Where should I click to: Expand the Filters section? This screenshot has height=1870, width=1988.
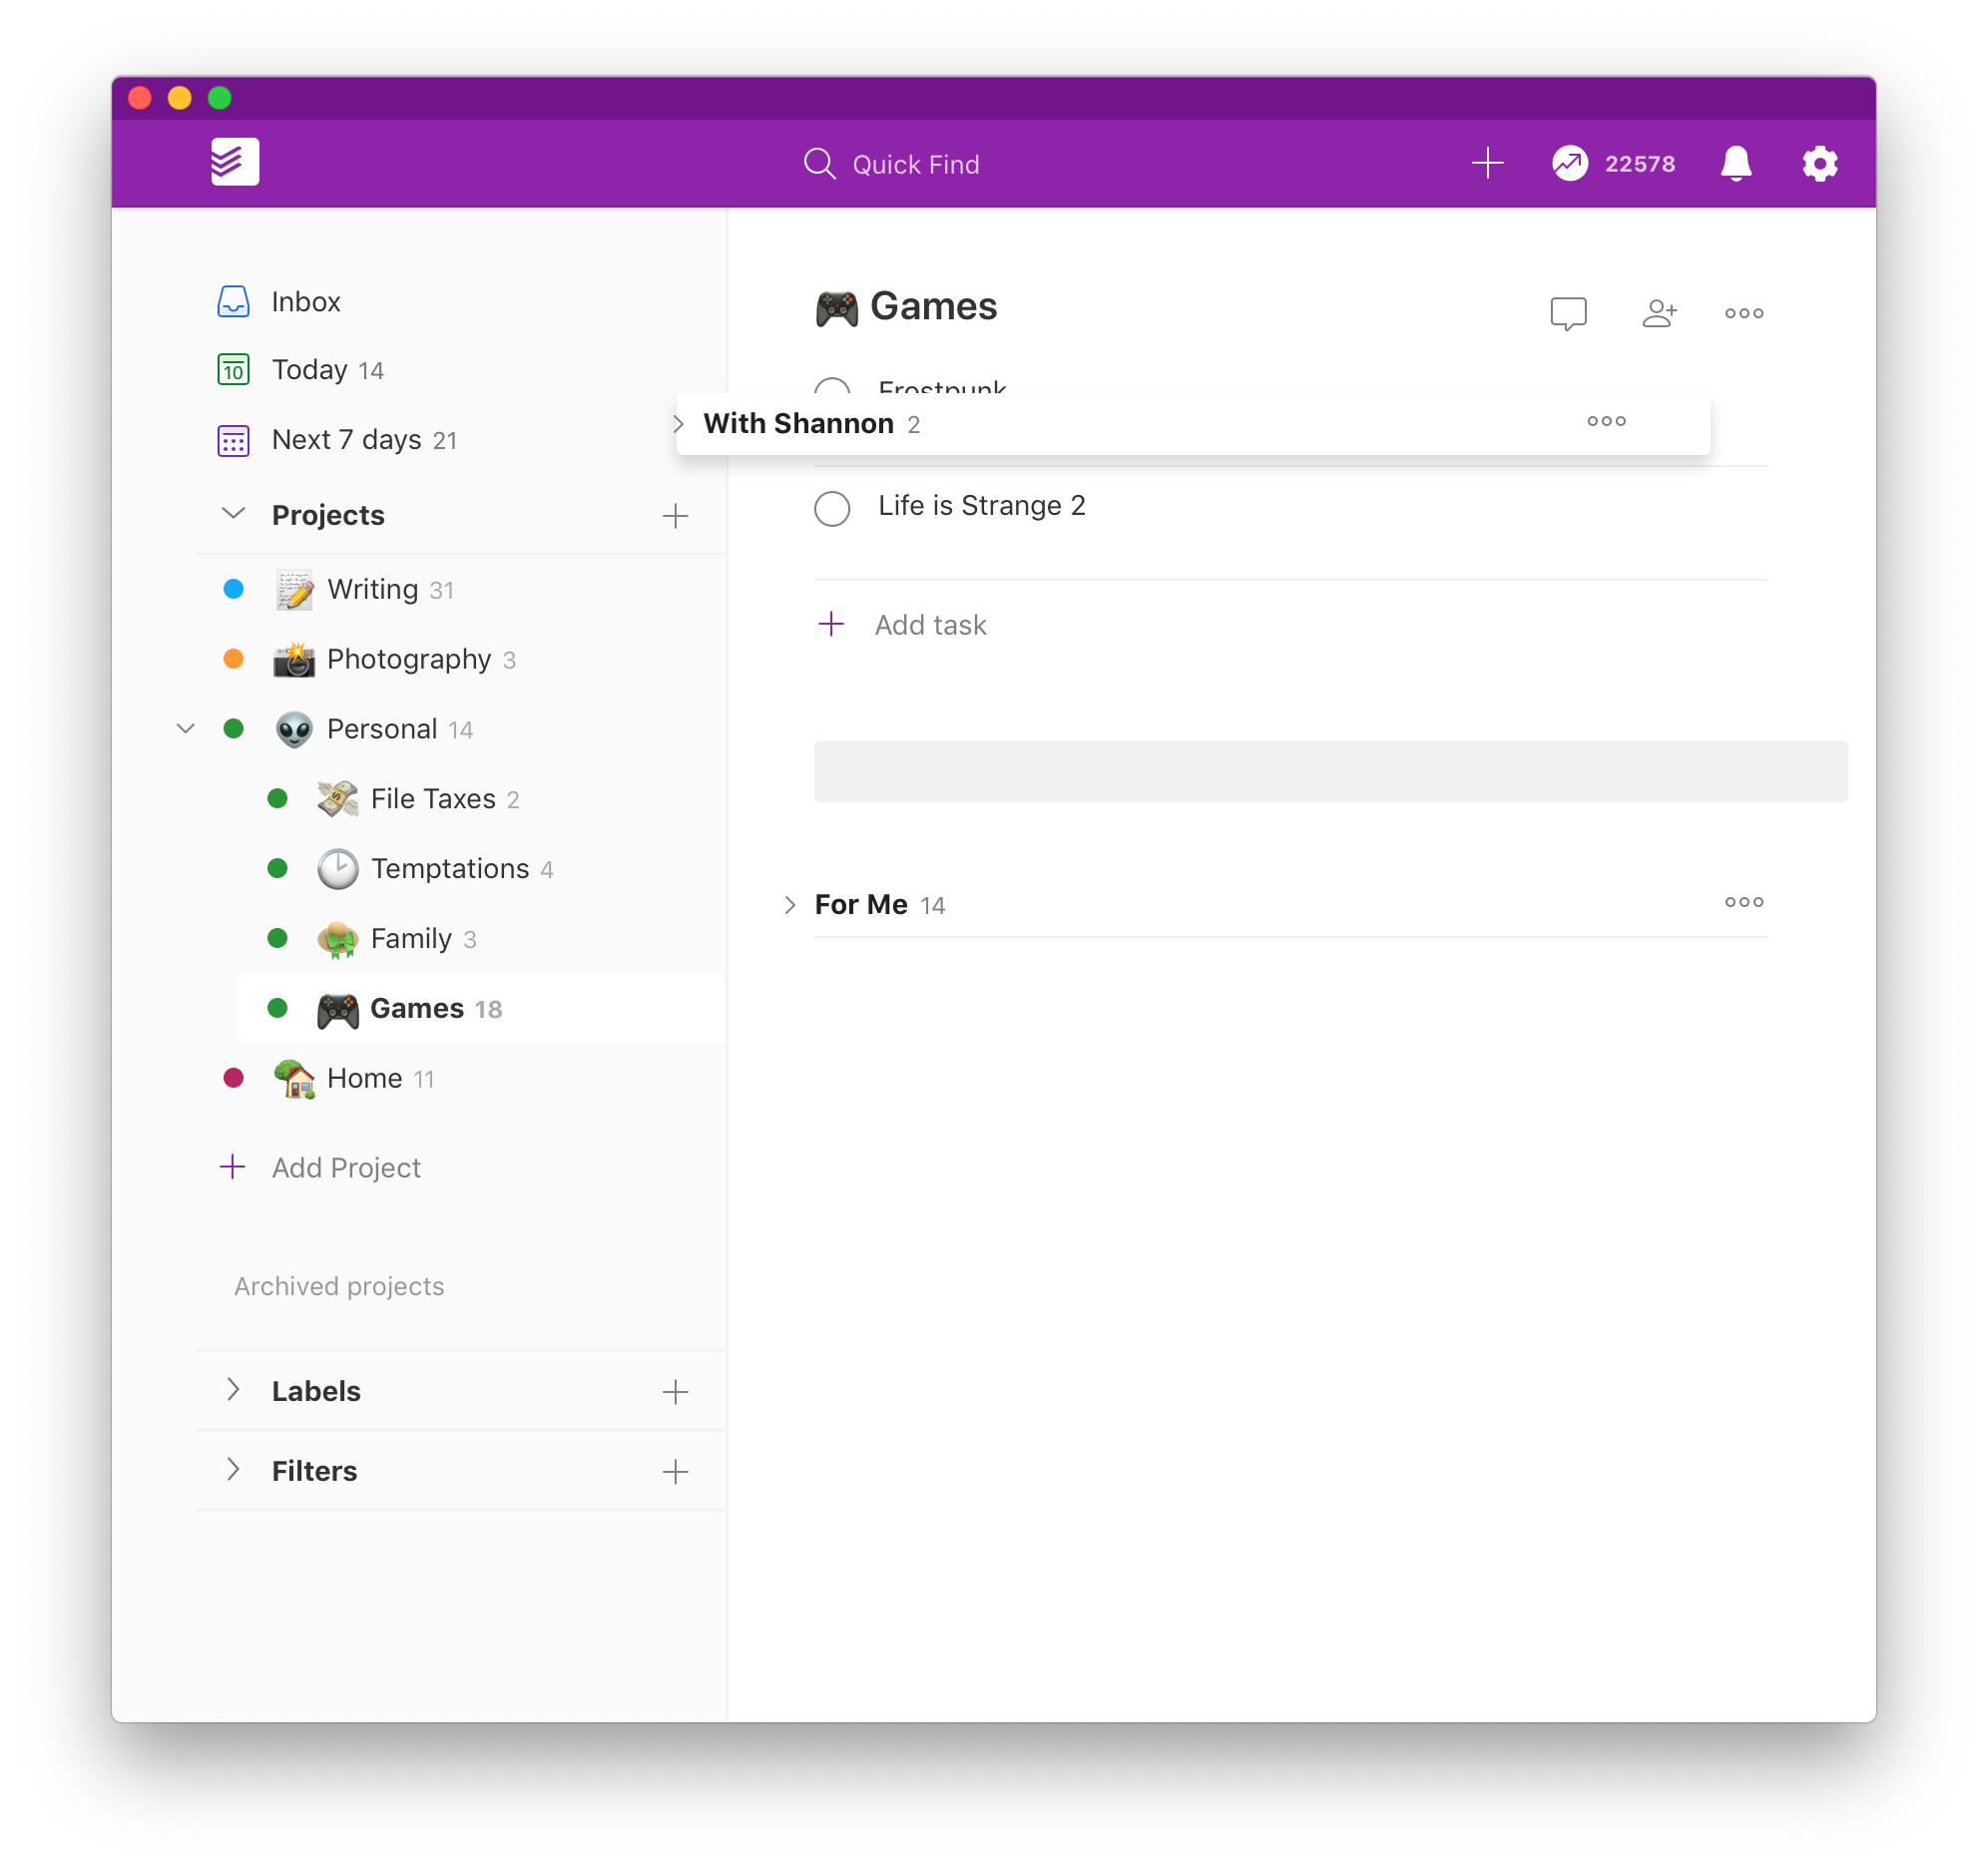(233, 1470)
